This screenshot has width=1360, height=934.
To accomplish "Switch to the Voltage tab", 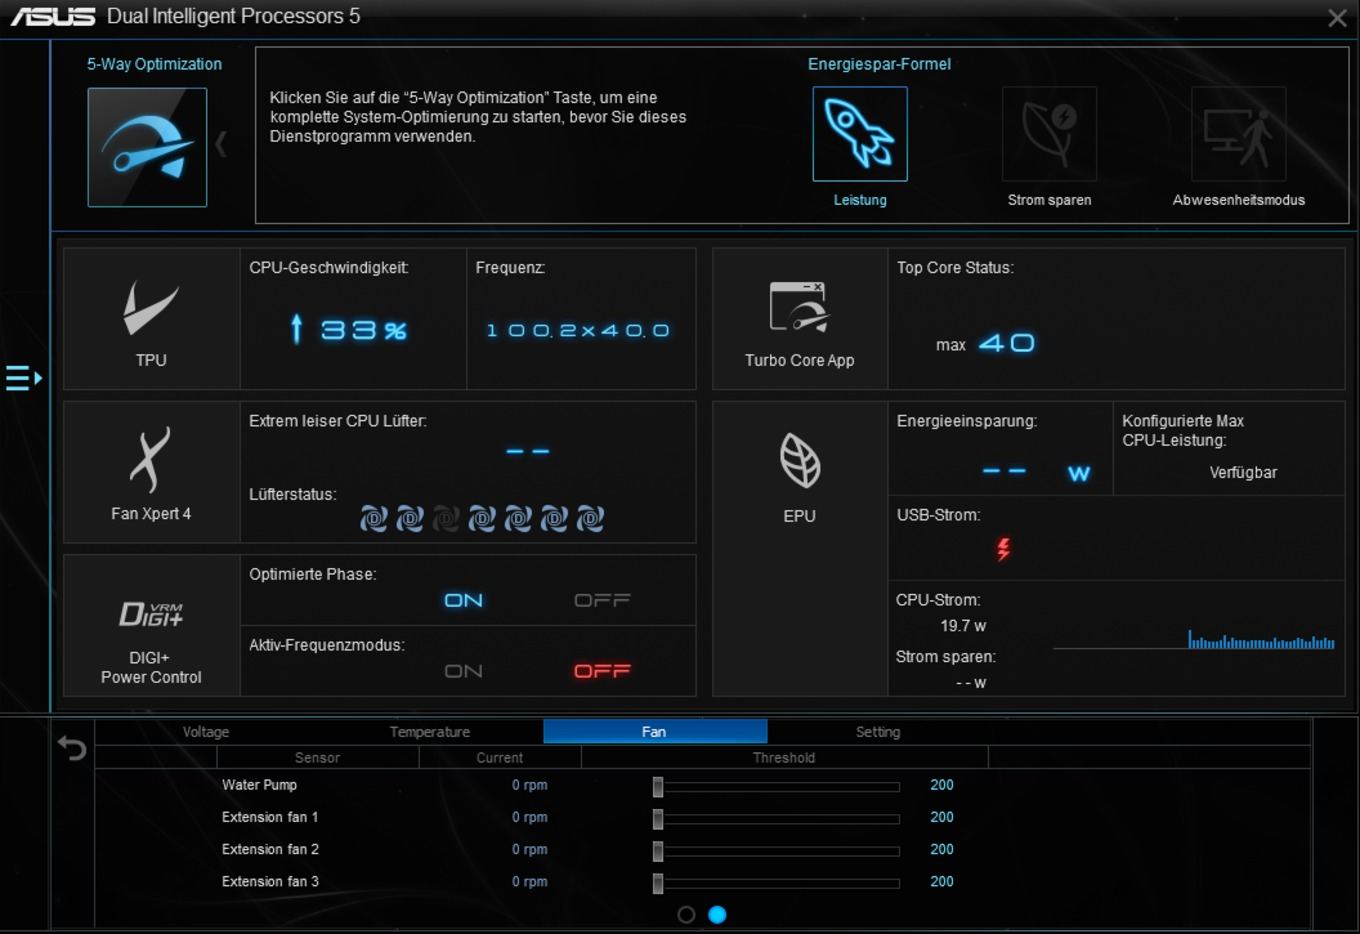I will coord(206,732).
